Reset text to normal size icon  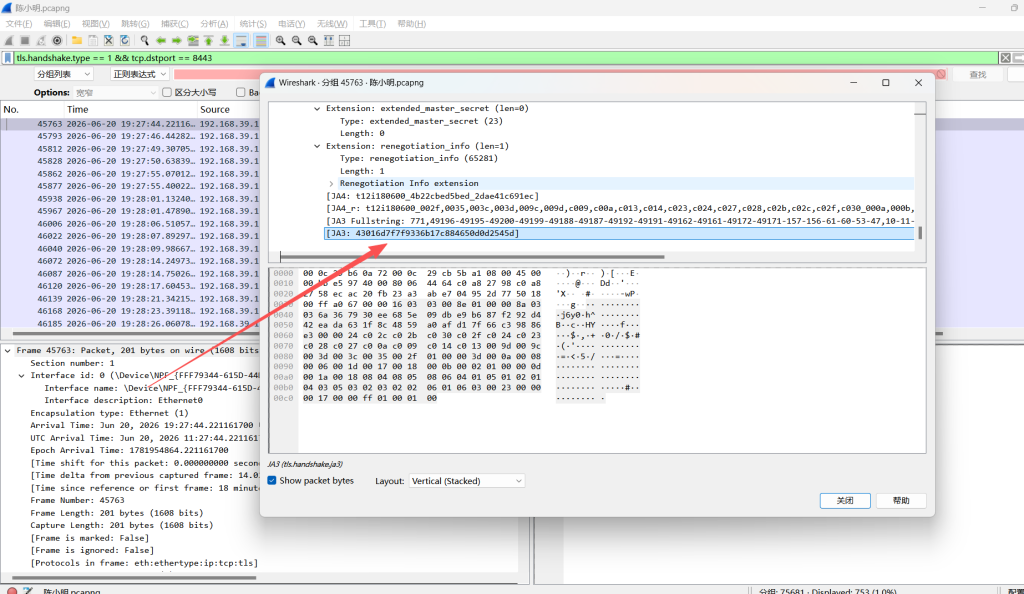coord(313,40)
